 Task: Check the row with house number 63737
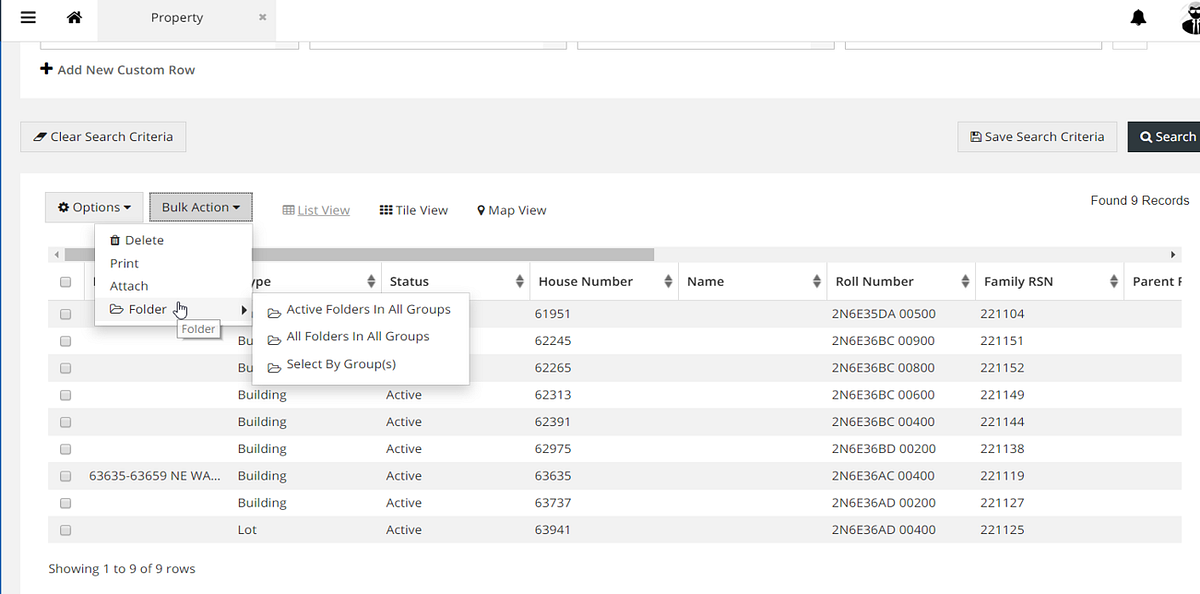65,503
